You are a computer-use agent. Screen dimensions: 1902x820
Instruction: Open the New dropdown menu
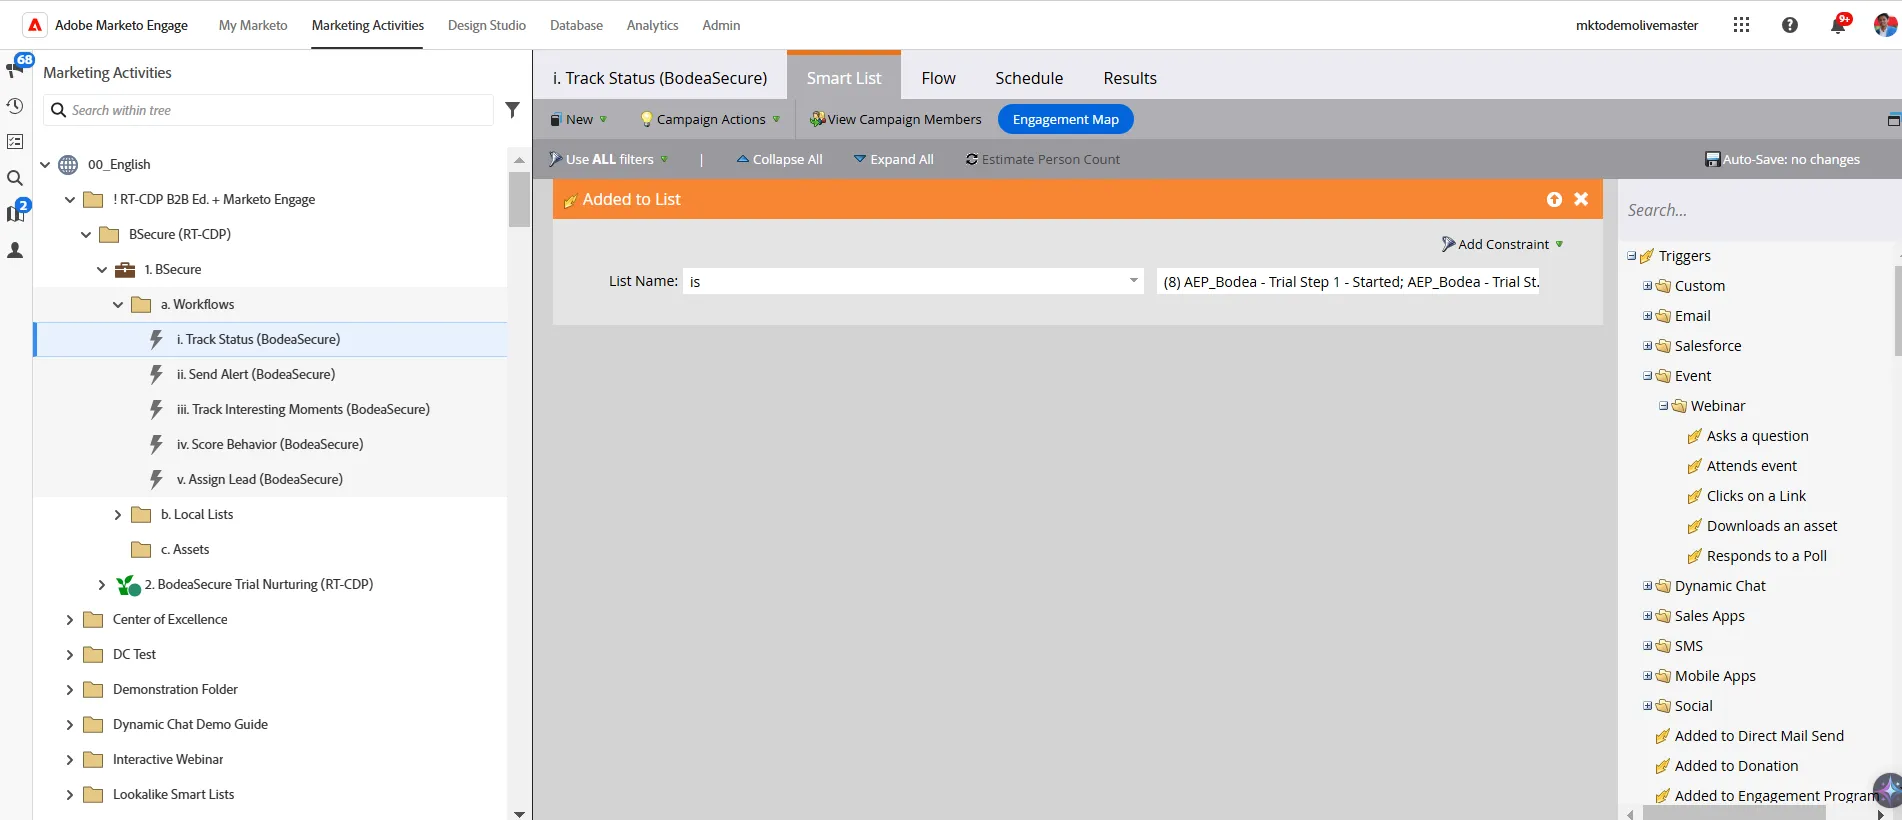pos(579,119)
